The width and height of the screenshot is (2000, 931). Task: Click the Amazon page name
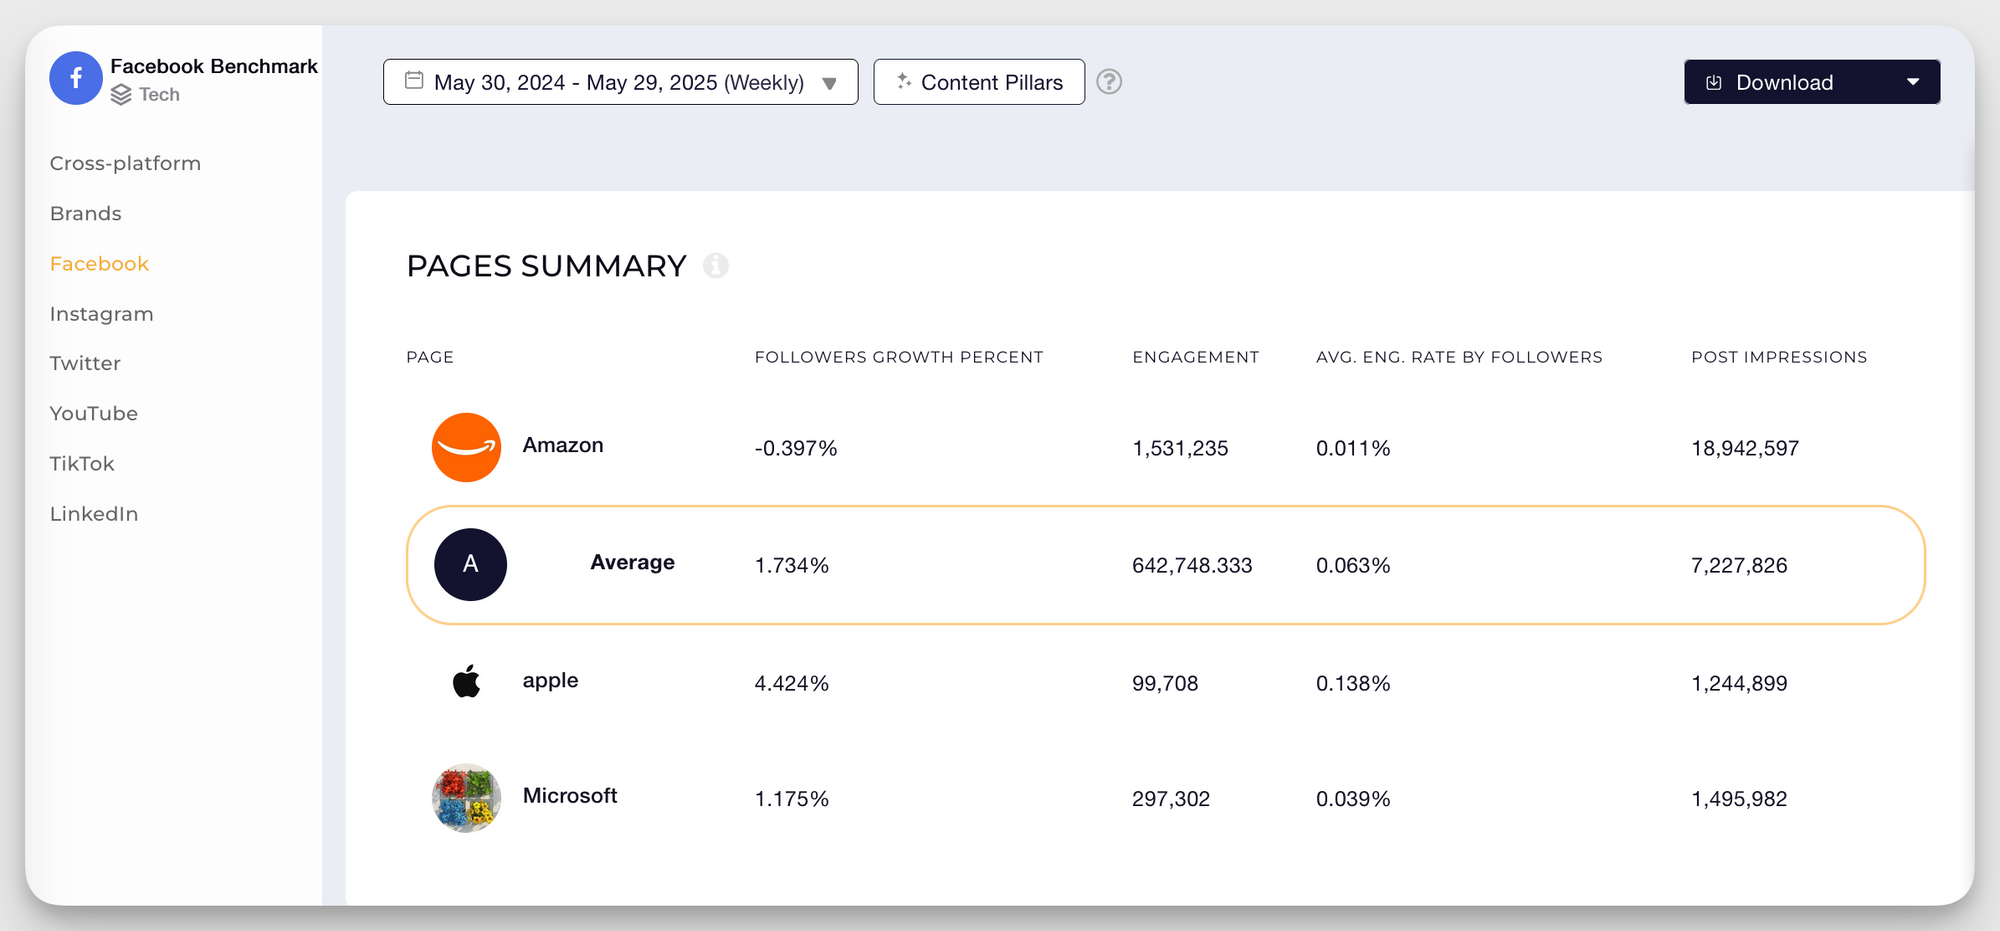563,445
